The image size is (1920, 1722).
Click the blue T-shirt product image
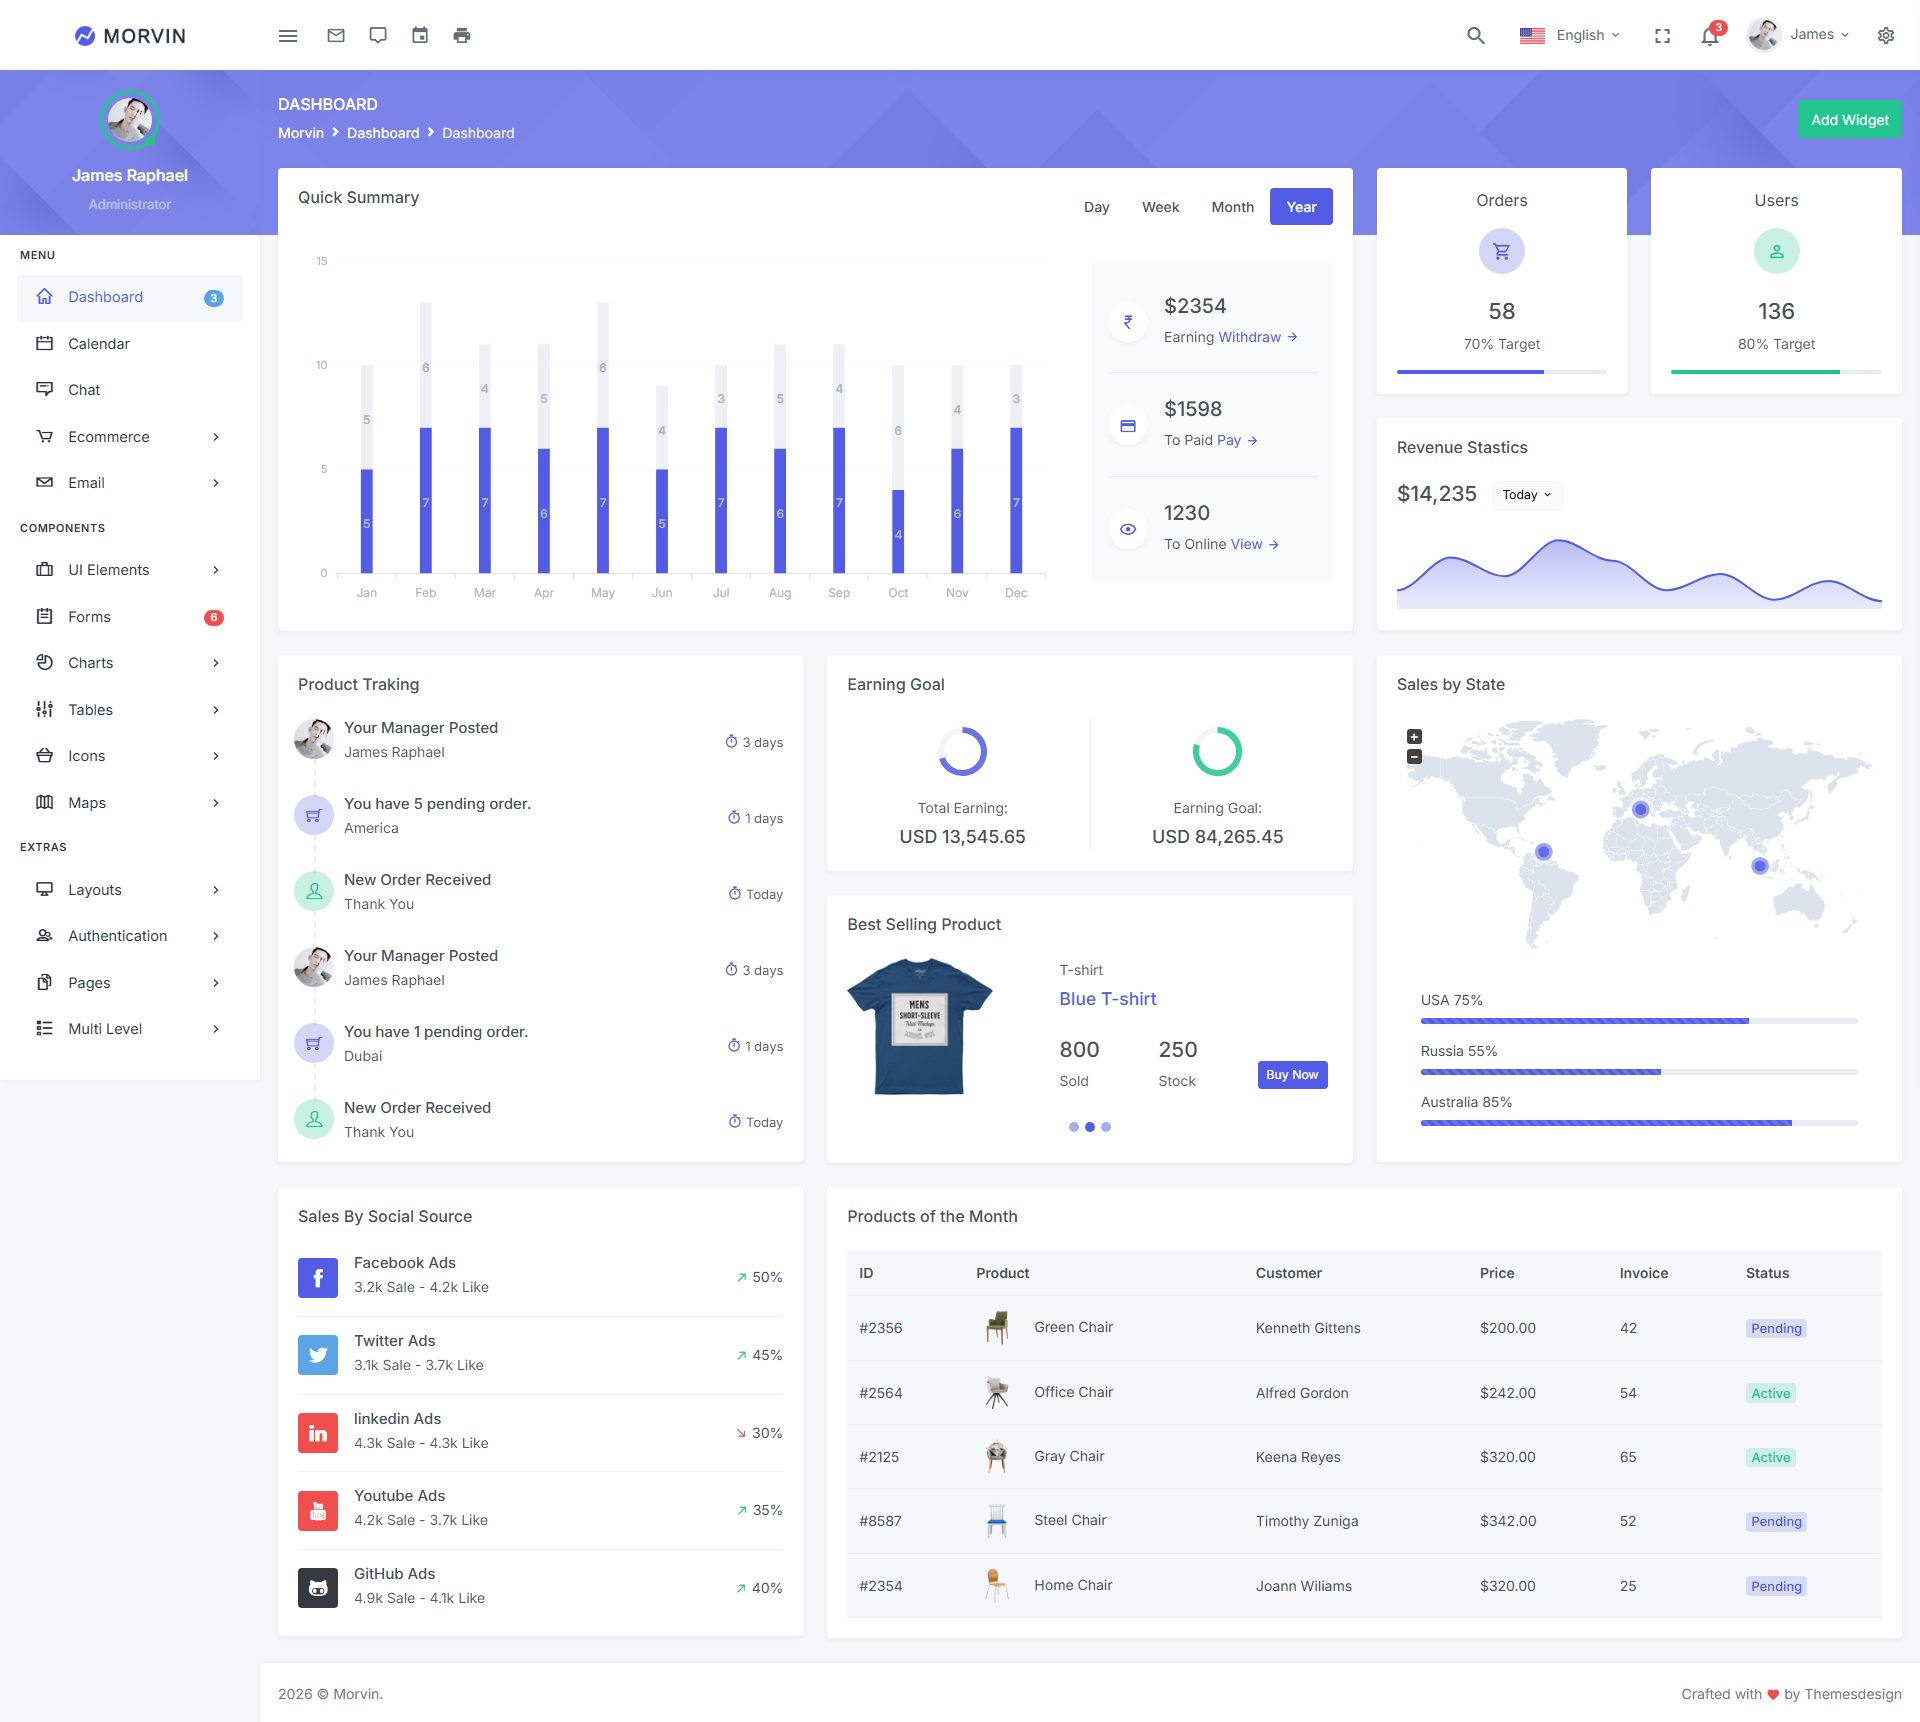[x=920, y=1027]
